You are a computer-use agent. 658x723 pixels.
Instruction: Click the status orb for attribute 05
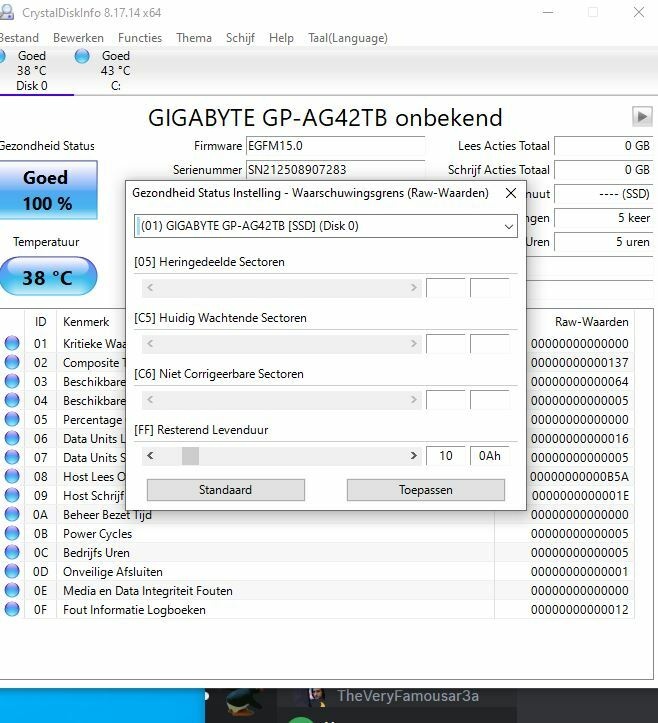point(12,419)
